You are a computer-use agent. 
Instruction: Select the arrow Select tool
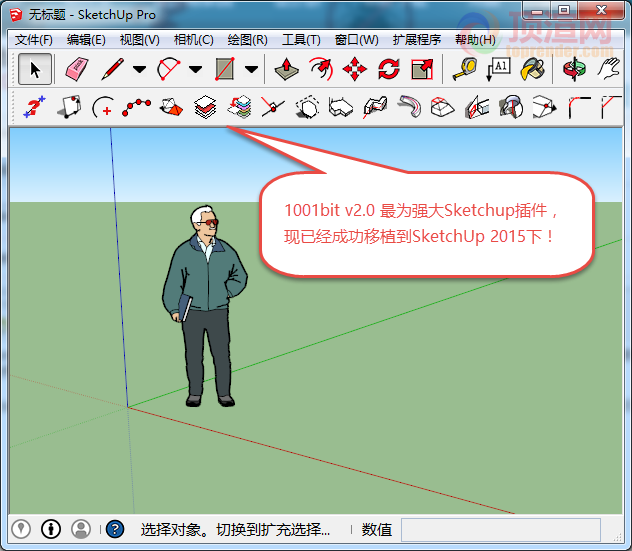35,69
